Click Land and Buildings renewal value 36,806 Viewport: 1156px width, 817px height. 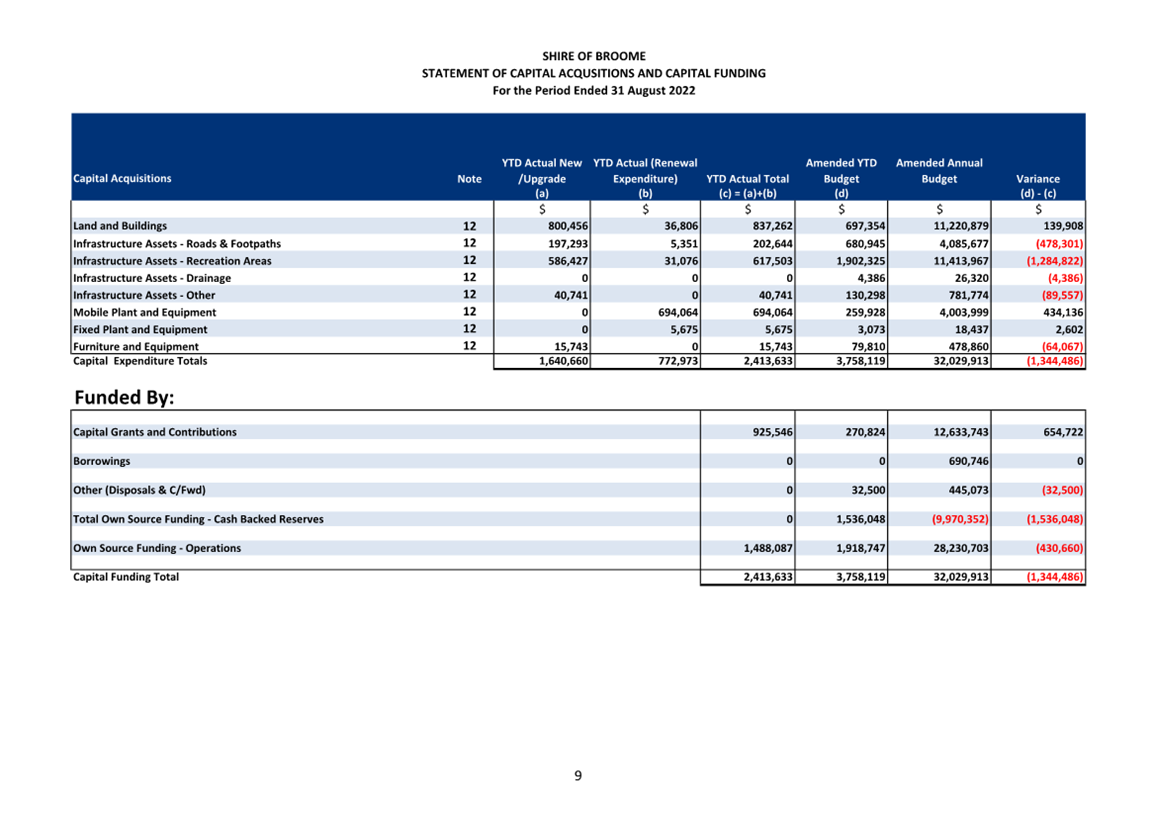click(681, 226)
